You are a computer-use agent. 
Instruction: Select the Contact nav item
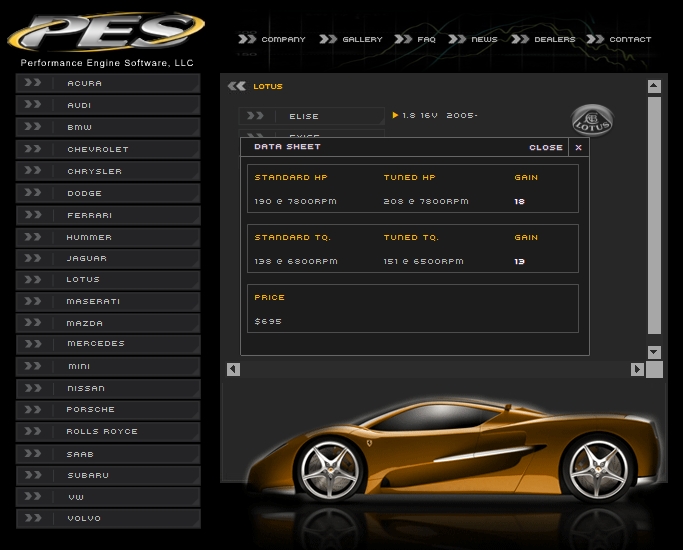(x=619, y=40)
